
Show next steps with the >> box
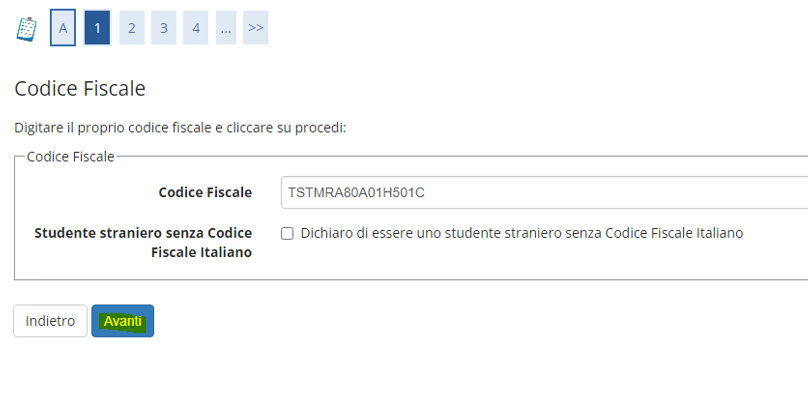pos(256,28)
